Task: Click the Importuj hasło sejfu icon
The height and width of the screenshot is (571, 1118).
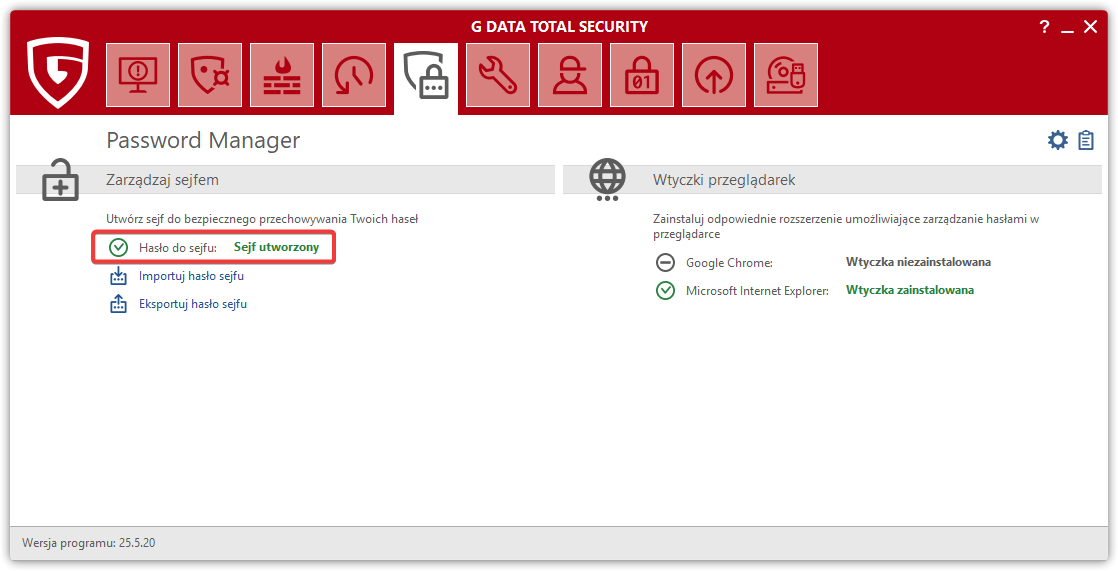Action: coord(118,276)
